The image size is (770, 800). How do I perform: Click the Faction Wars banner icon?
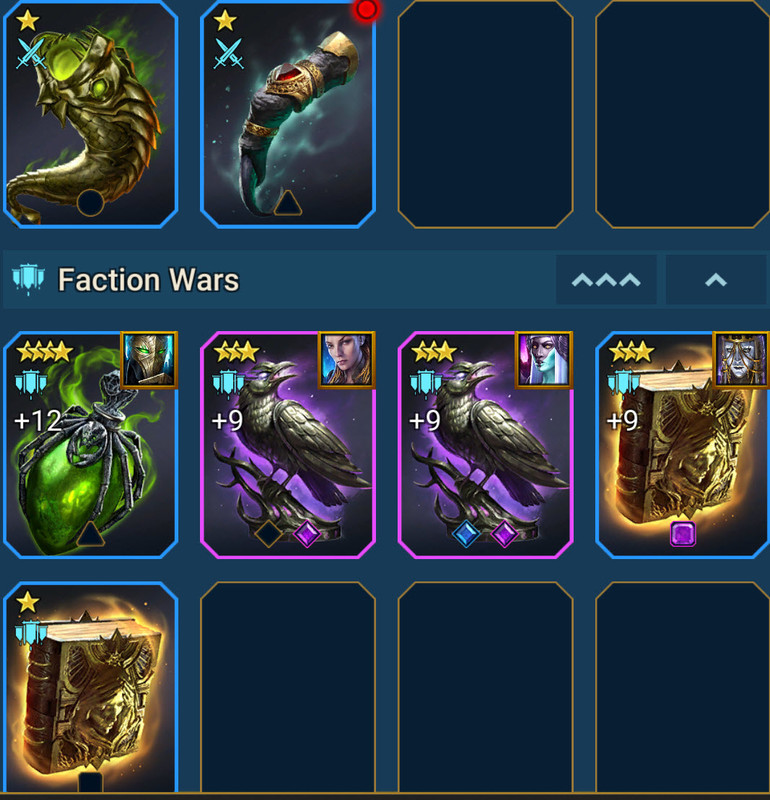coord(29,280)
